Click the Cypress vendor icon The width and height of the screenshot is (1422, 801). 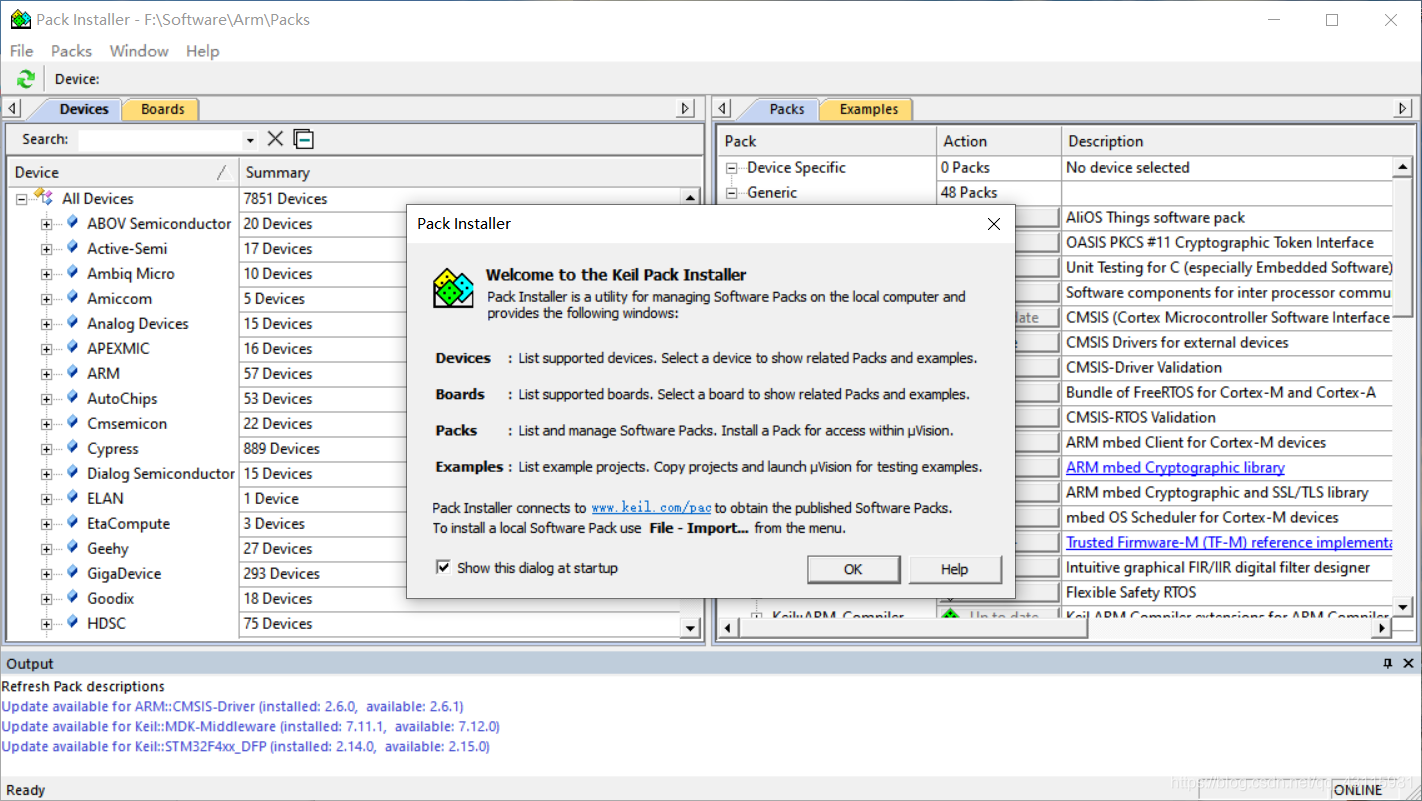pos(72,447)
